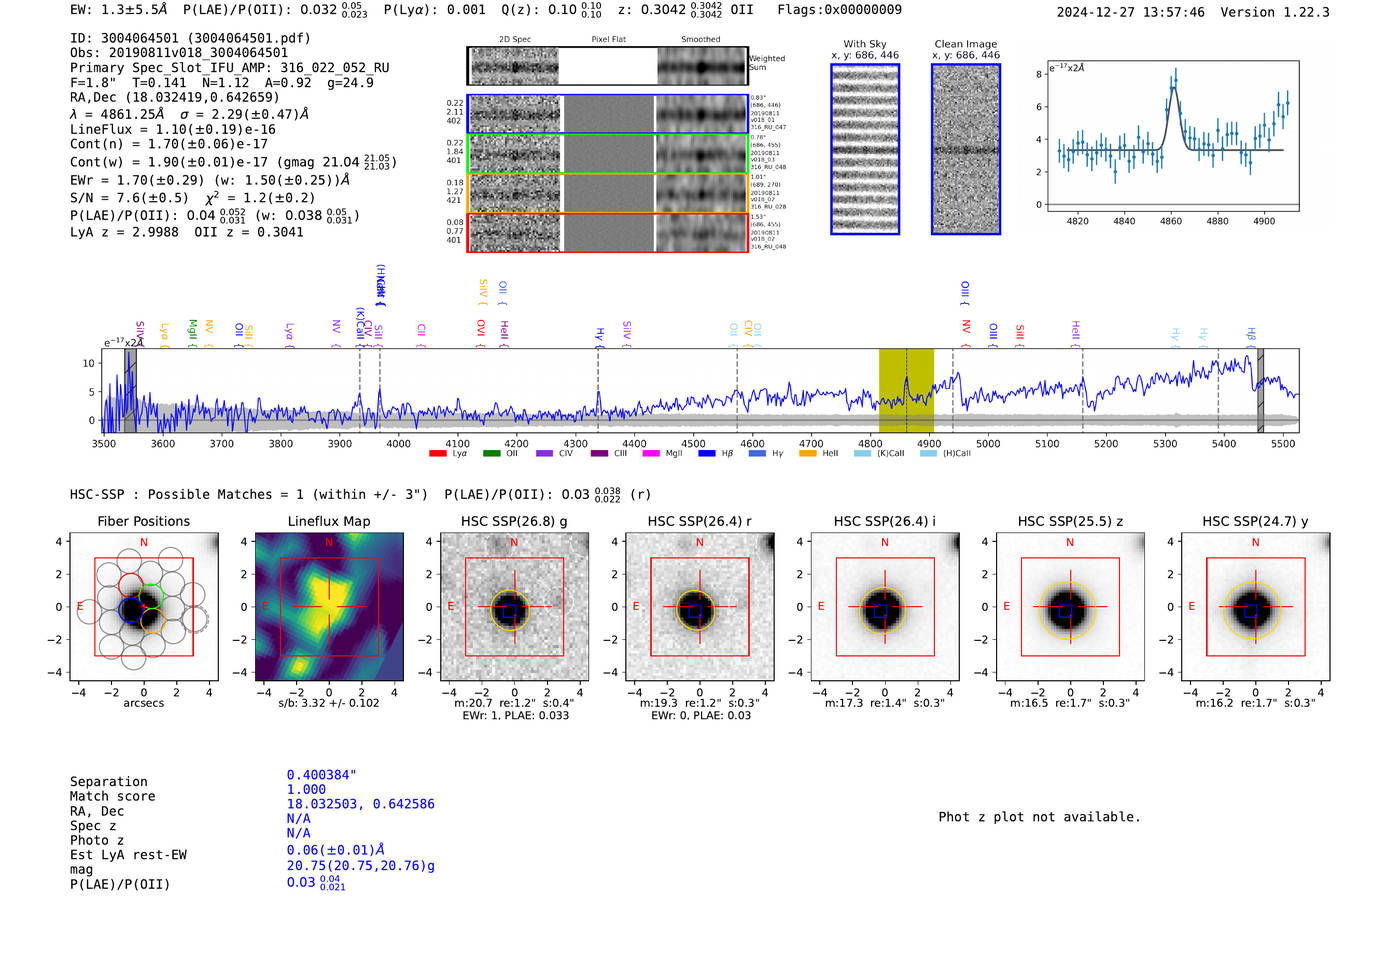The image size is (1400, 953).
Task: Open the Fiber Positions plot
Action: click(x=144, y=607)
